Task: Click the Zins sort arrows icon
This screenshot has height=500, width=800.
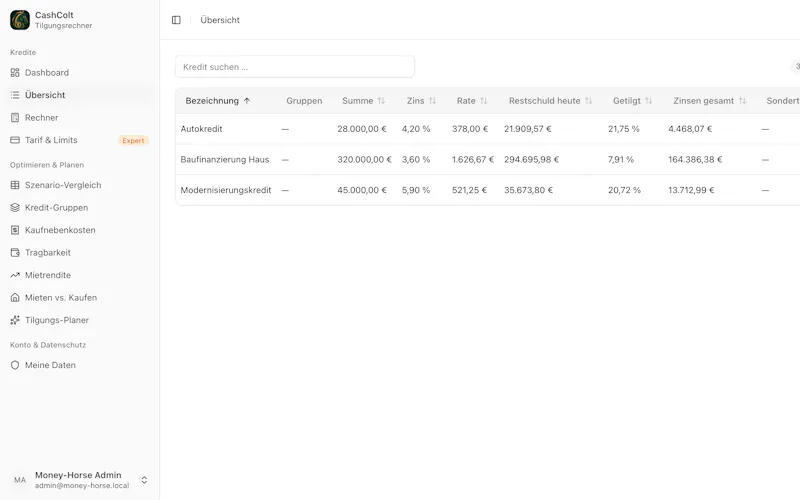Action: pos(433,101)
